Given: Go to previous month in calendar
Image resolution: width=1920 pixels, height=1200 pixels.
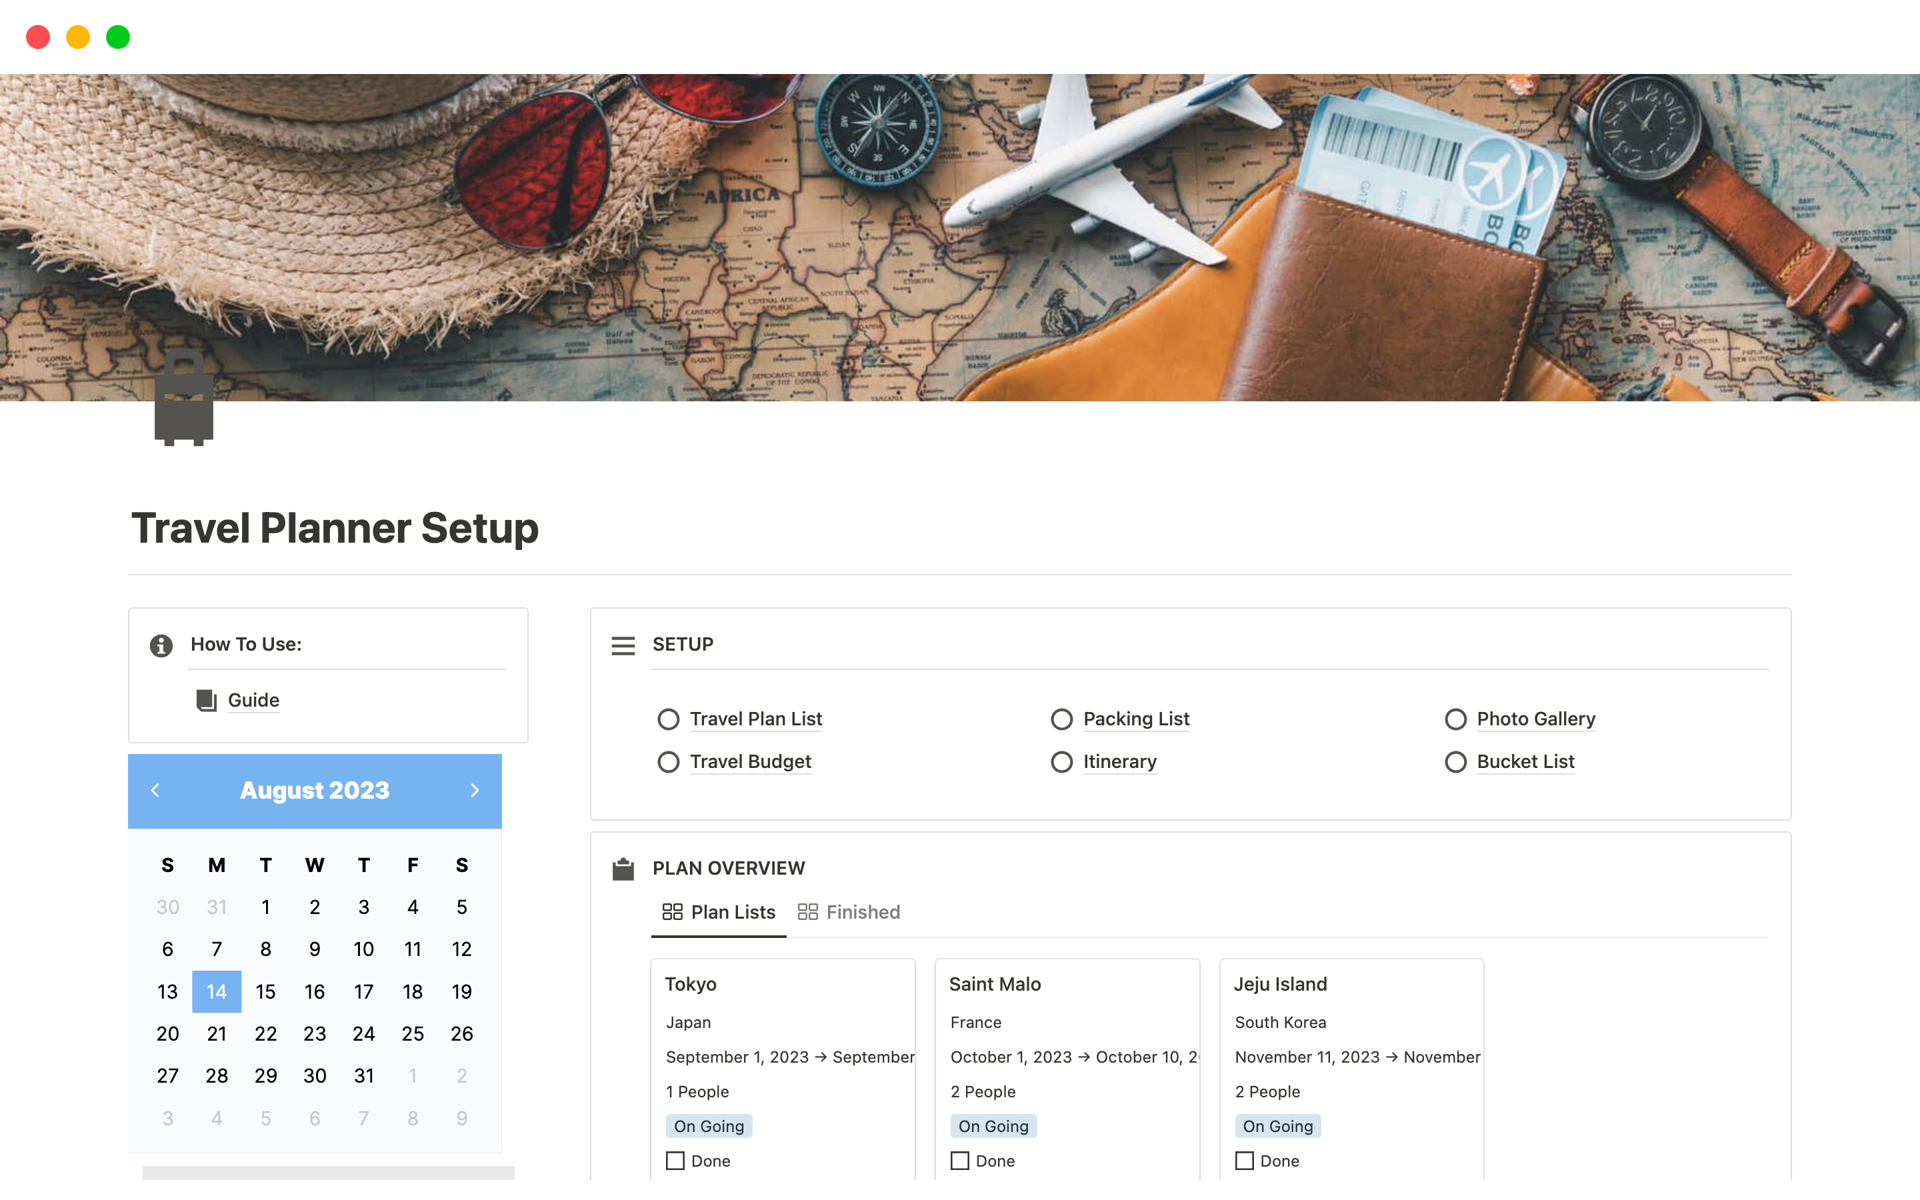Looking at the screenshot, I should [155, 790].
